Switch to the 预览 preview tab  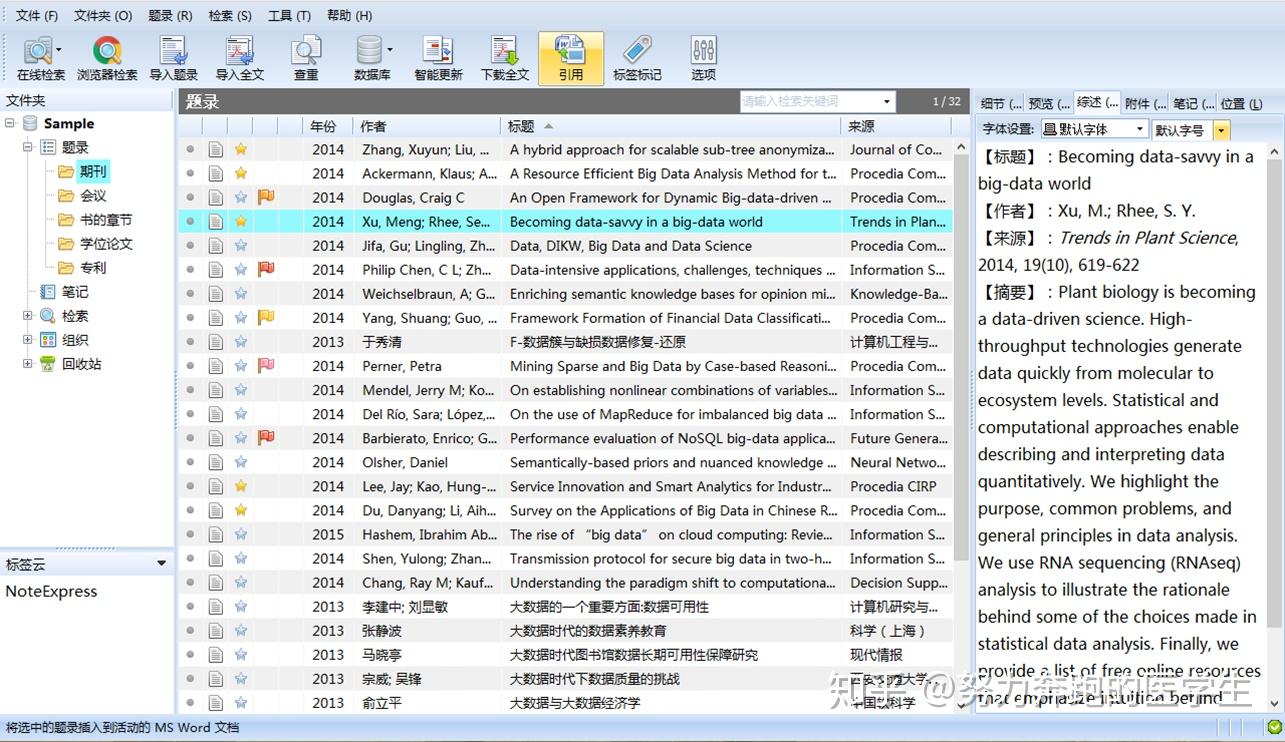[1048, 103]
